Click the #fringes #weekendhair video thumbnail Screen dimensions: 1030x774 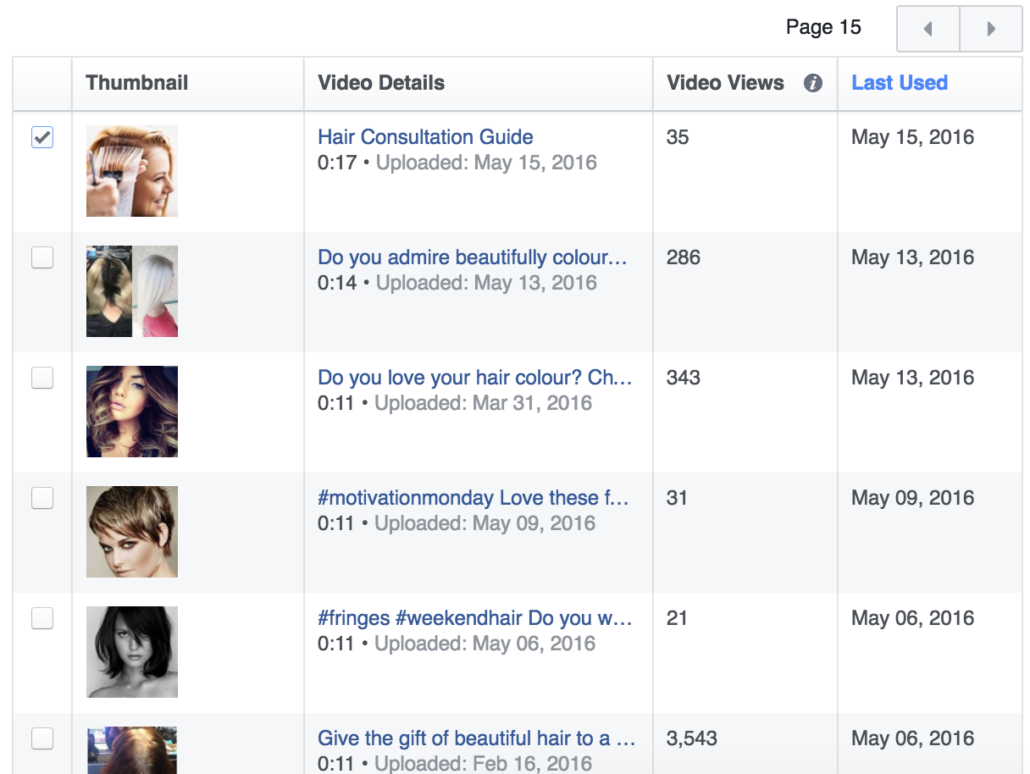tap(132, 652)
